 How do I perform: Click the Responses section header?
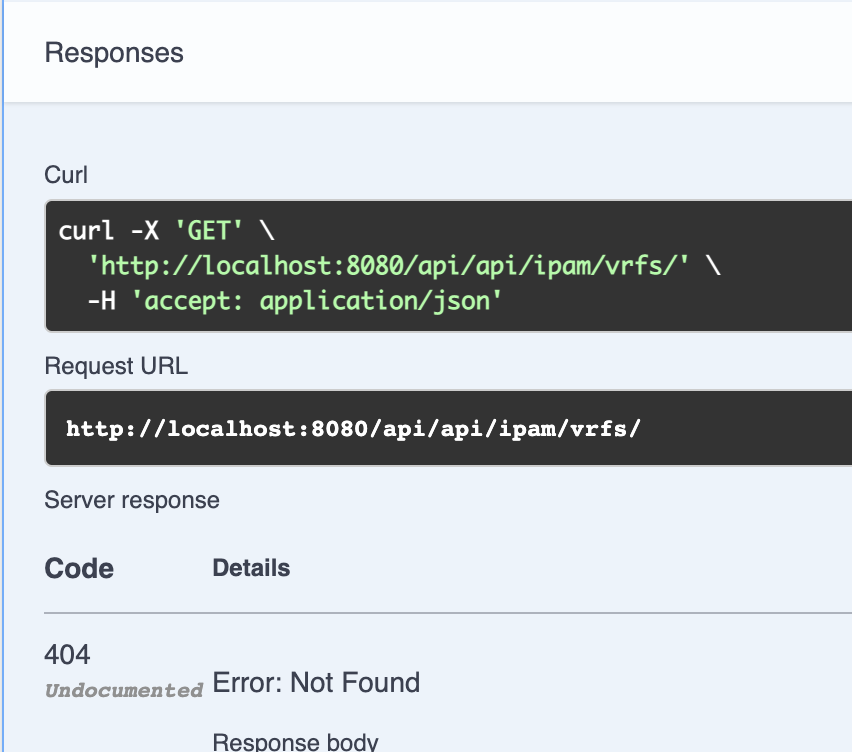113,52
